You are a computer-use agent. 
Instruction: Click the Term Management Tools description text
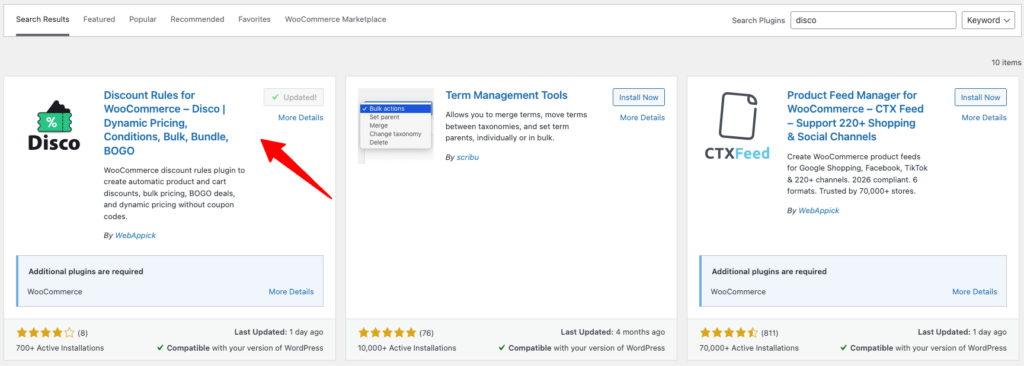tap(517, 126)
